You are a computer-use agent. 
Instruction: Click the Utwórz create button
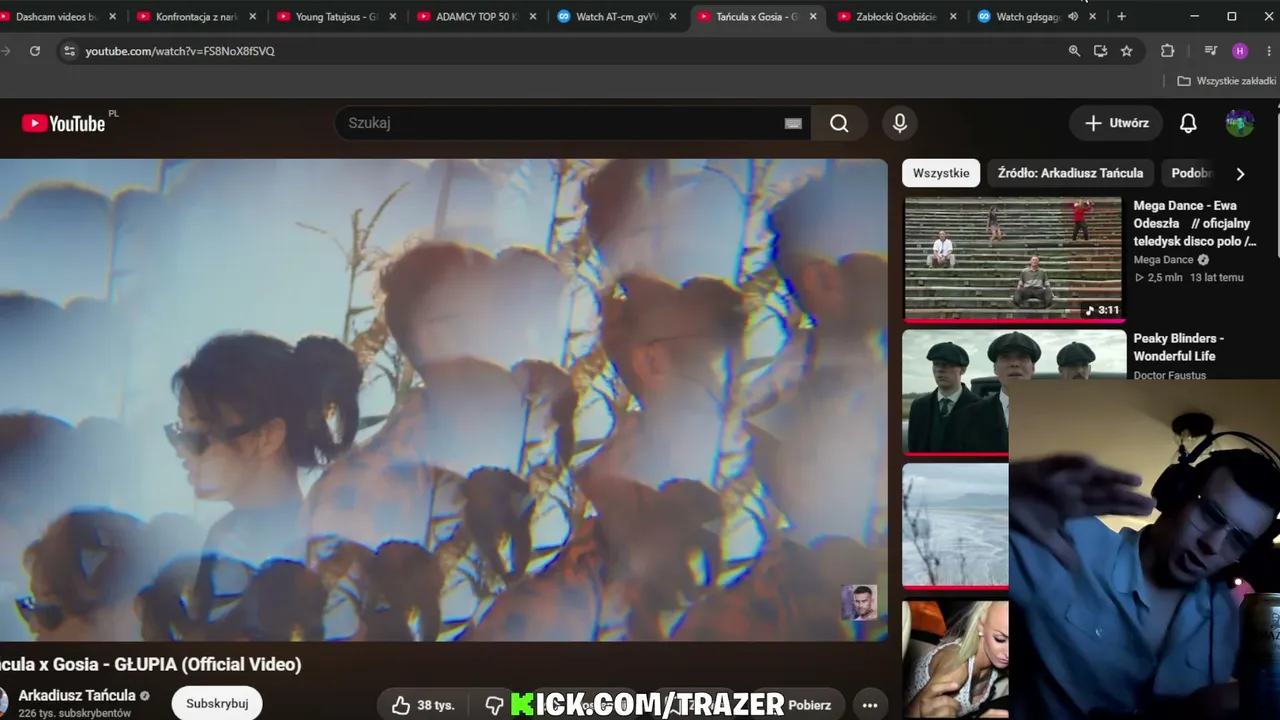[x=1117, y=123]
